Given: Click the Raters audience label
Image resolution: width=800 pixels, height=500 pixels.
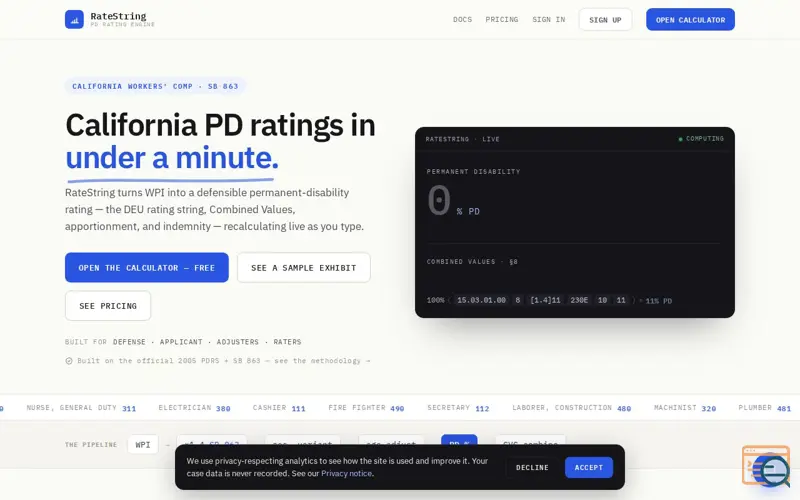Looking at the screenshot, I should tap(287, 342).
